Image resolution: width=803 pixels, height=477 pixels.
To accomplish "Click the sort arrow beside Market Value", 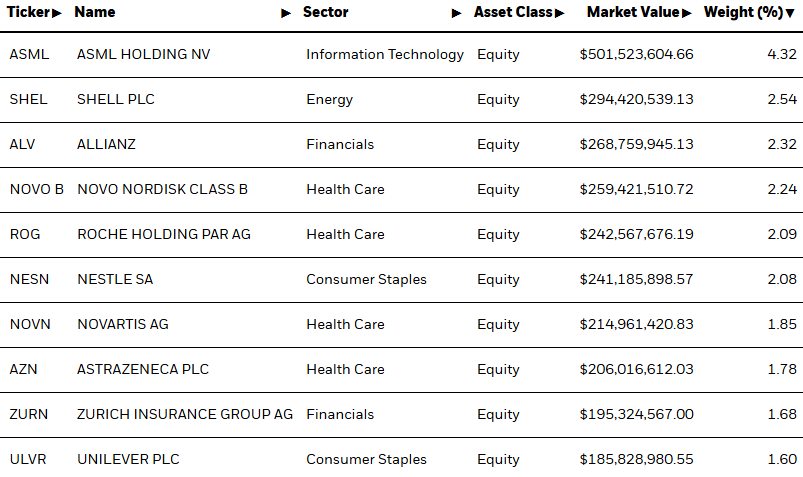I will (686, 13).
